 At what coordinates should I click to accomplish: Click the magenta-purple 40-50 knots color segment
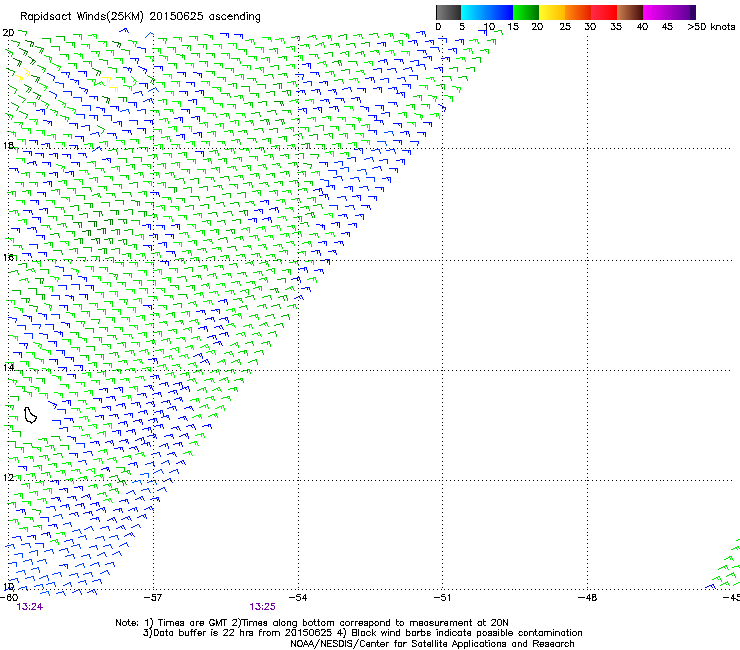coord(669,12)
